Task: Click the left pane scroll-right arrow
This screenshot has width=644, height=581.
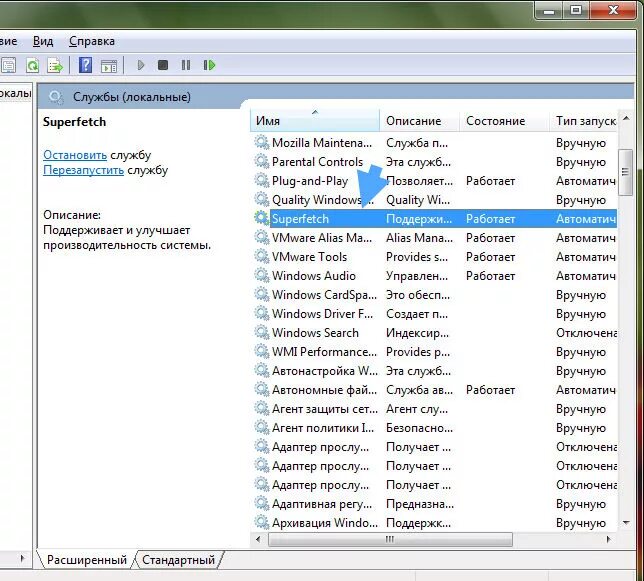Action: coord(22,558)
